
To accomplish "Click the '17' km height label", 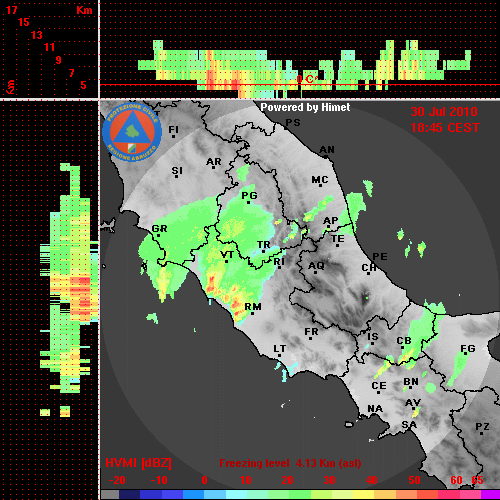I will click(x=11, y=10).
